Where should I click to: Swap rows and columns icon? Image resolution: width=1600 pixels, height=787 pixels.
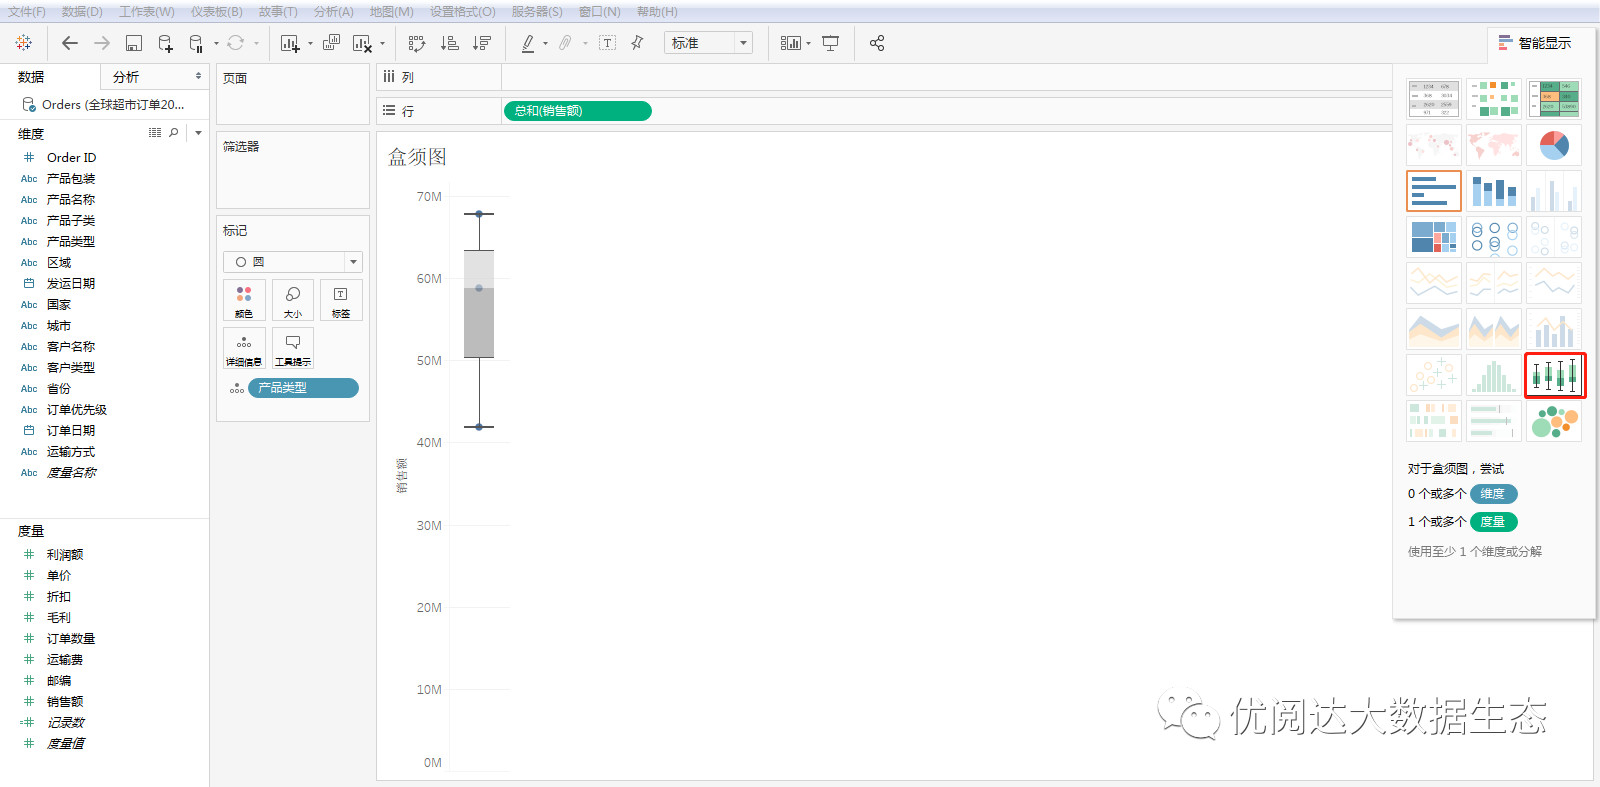[x=417, y=43]
